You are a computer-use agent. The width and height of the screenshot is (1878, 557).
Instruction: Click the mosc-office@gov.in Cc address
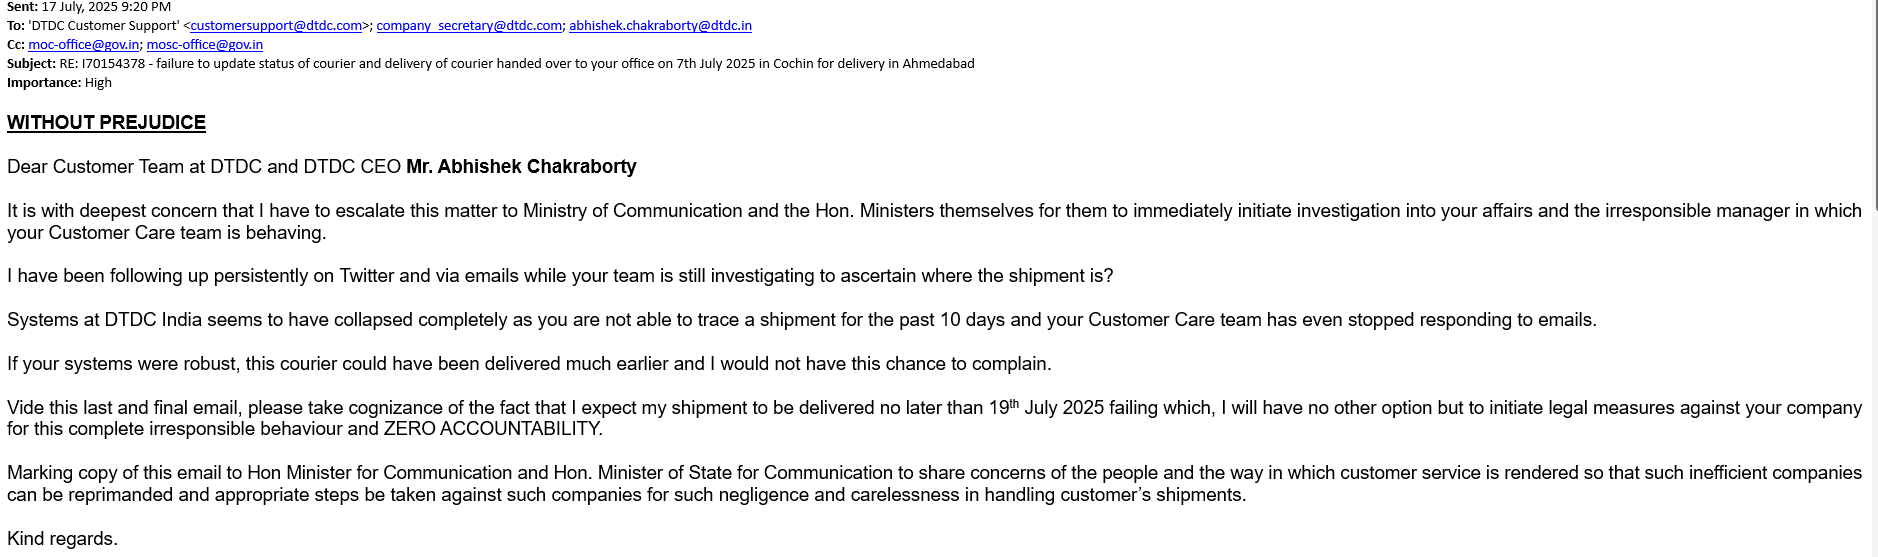point(205,45)
